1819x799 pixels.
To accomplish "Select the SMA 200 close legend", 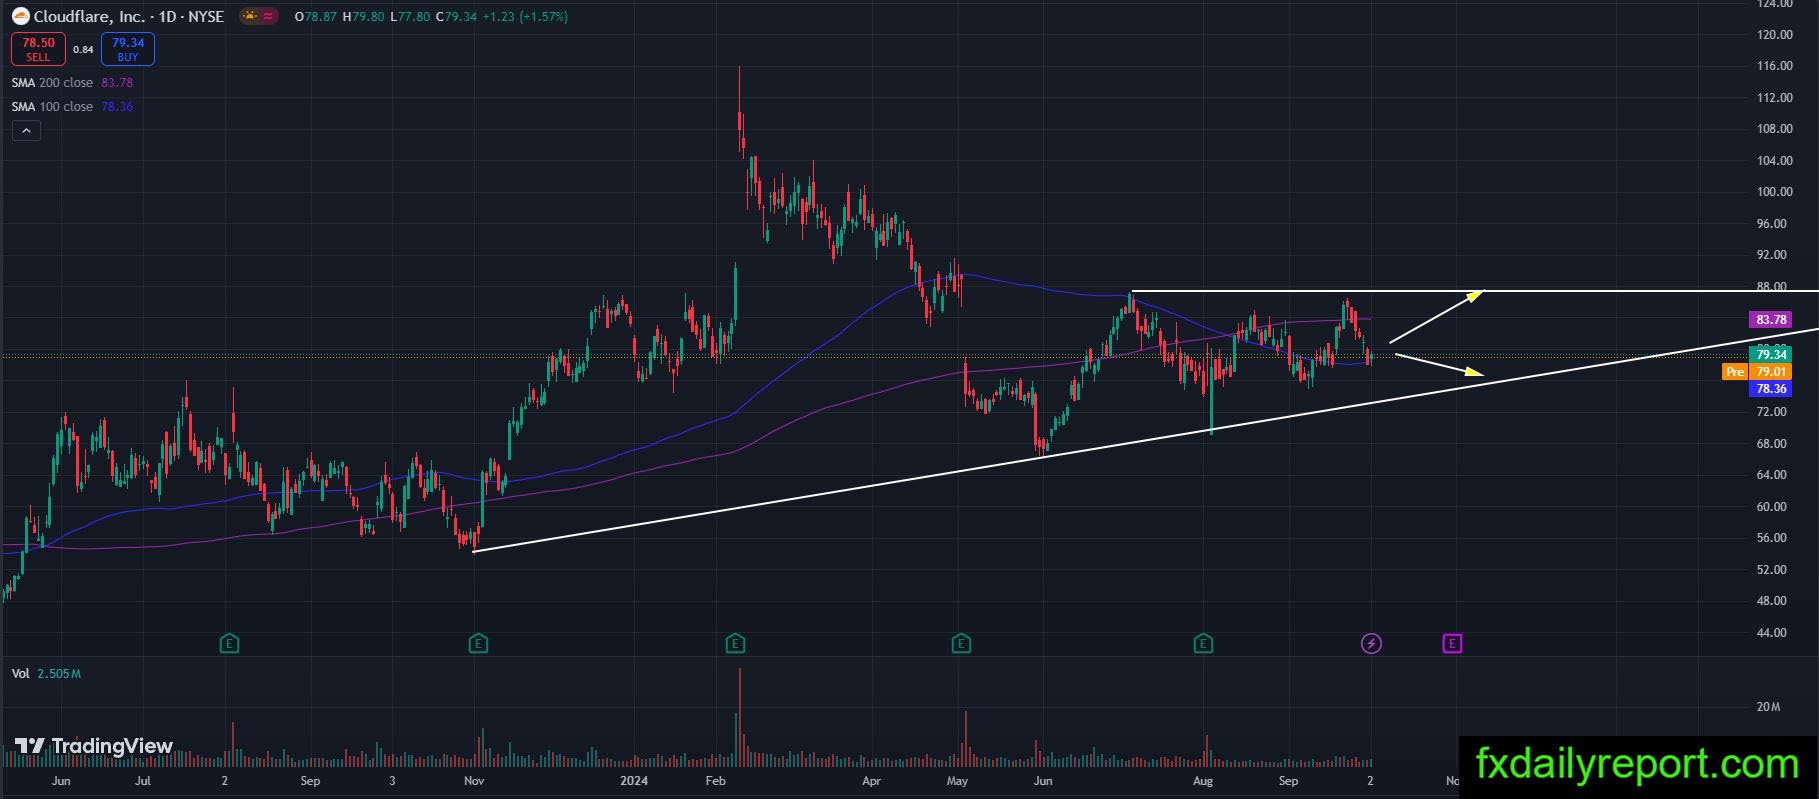I will 72,83.
